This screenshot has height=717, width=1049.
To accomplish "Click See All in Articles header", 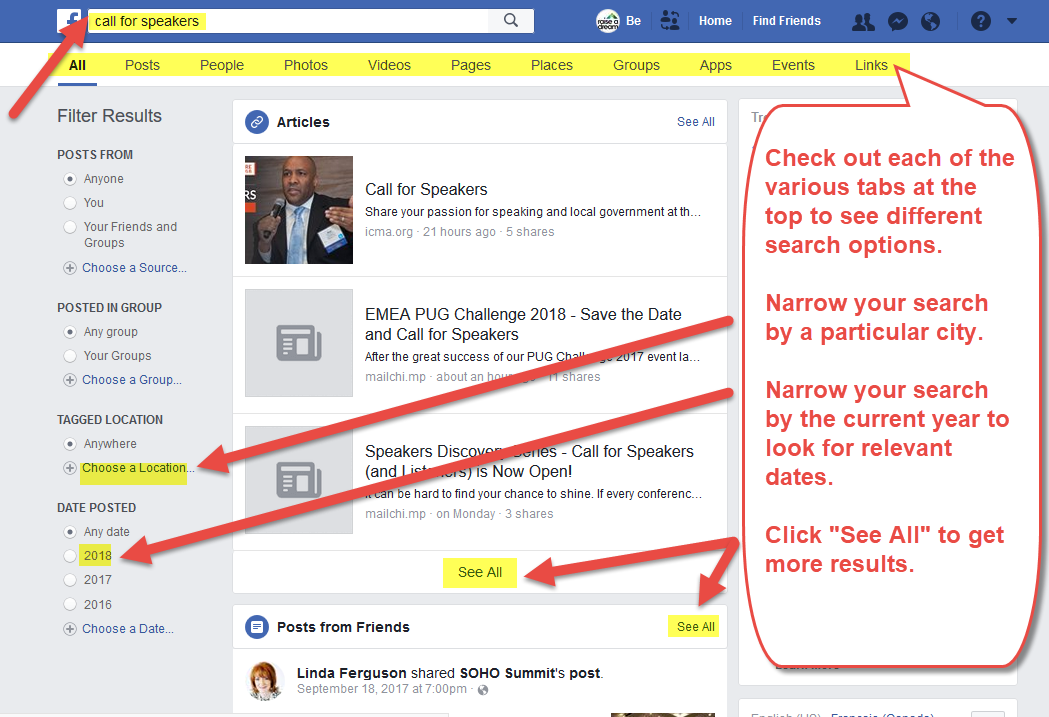I will (x=696, y=122).
